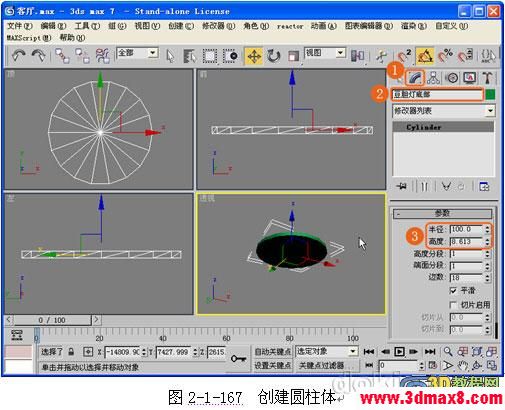The image size is (505, 410).
Task: Click the Configure Modifier Sets icon
Action: 484,186
